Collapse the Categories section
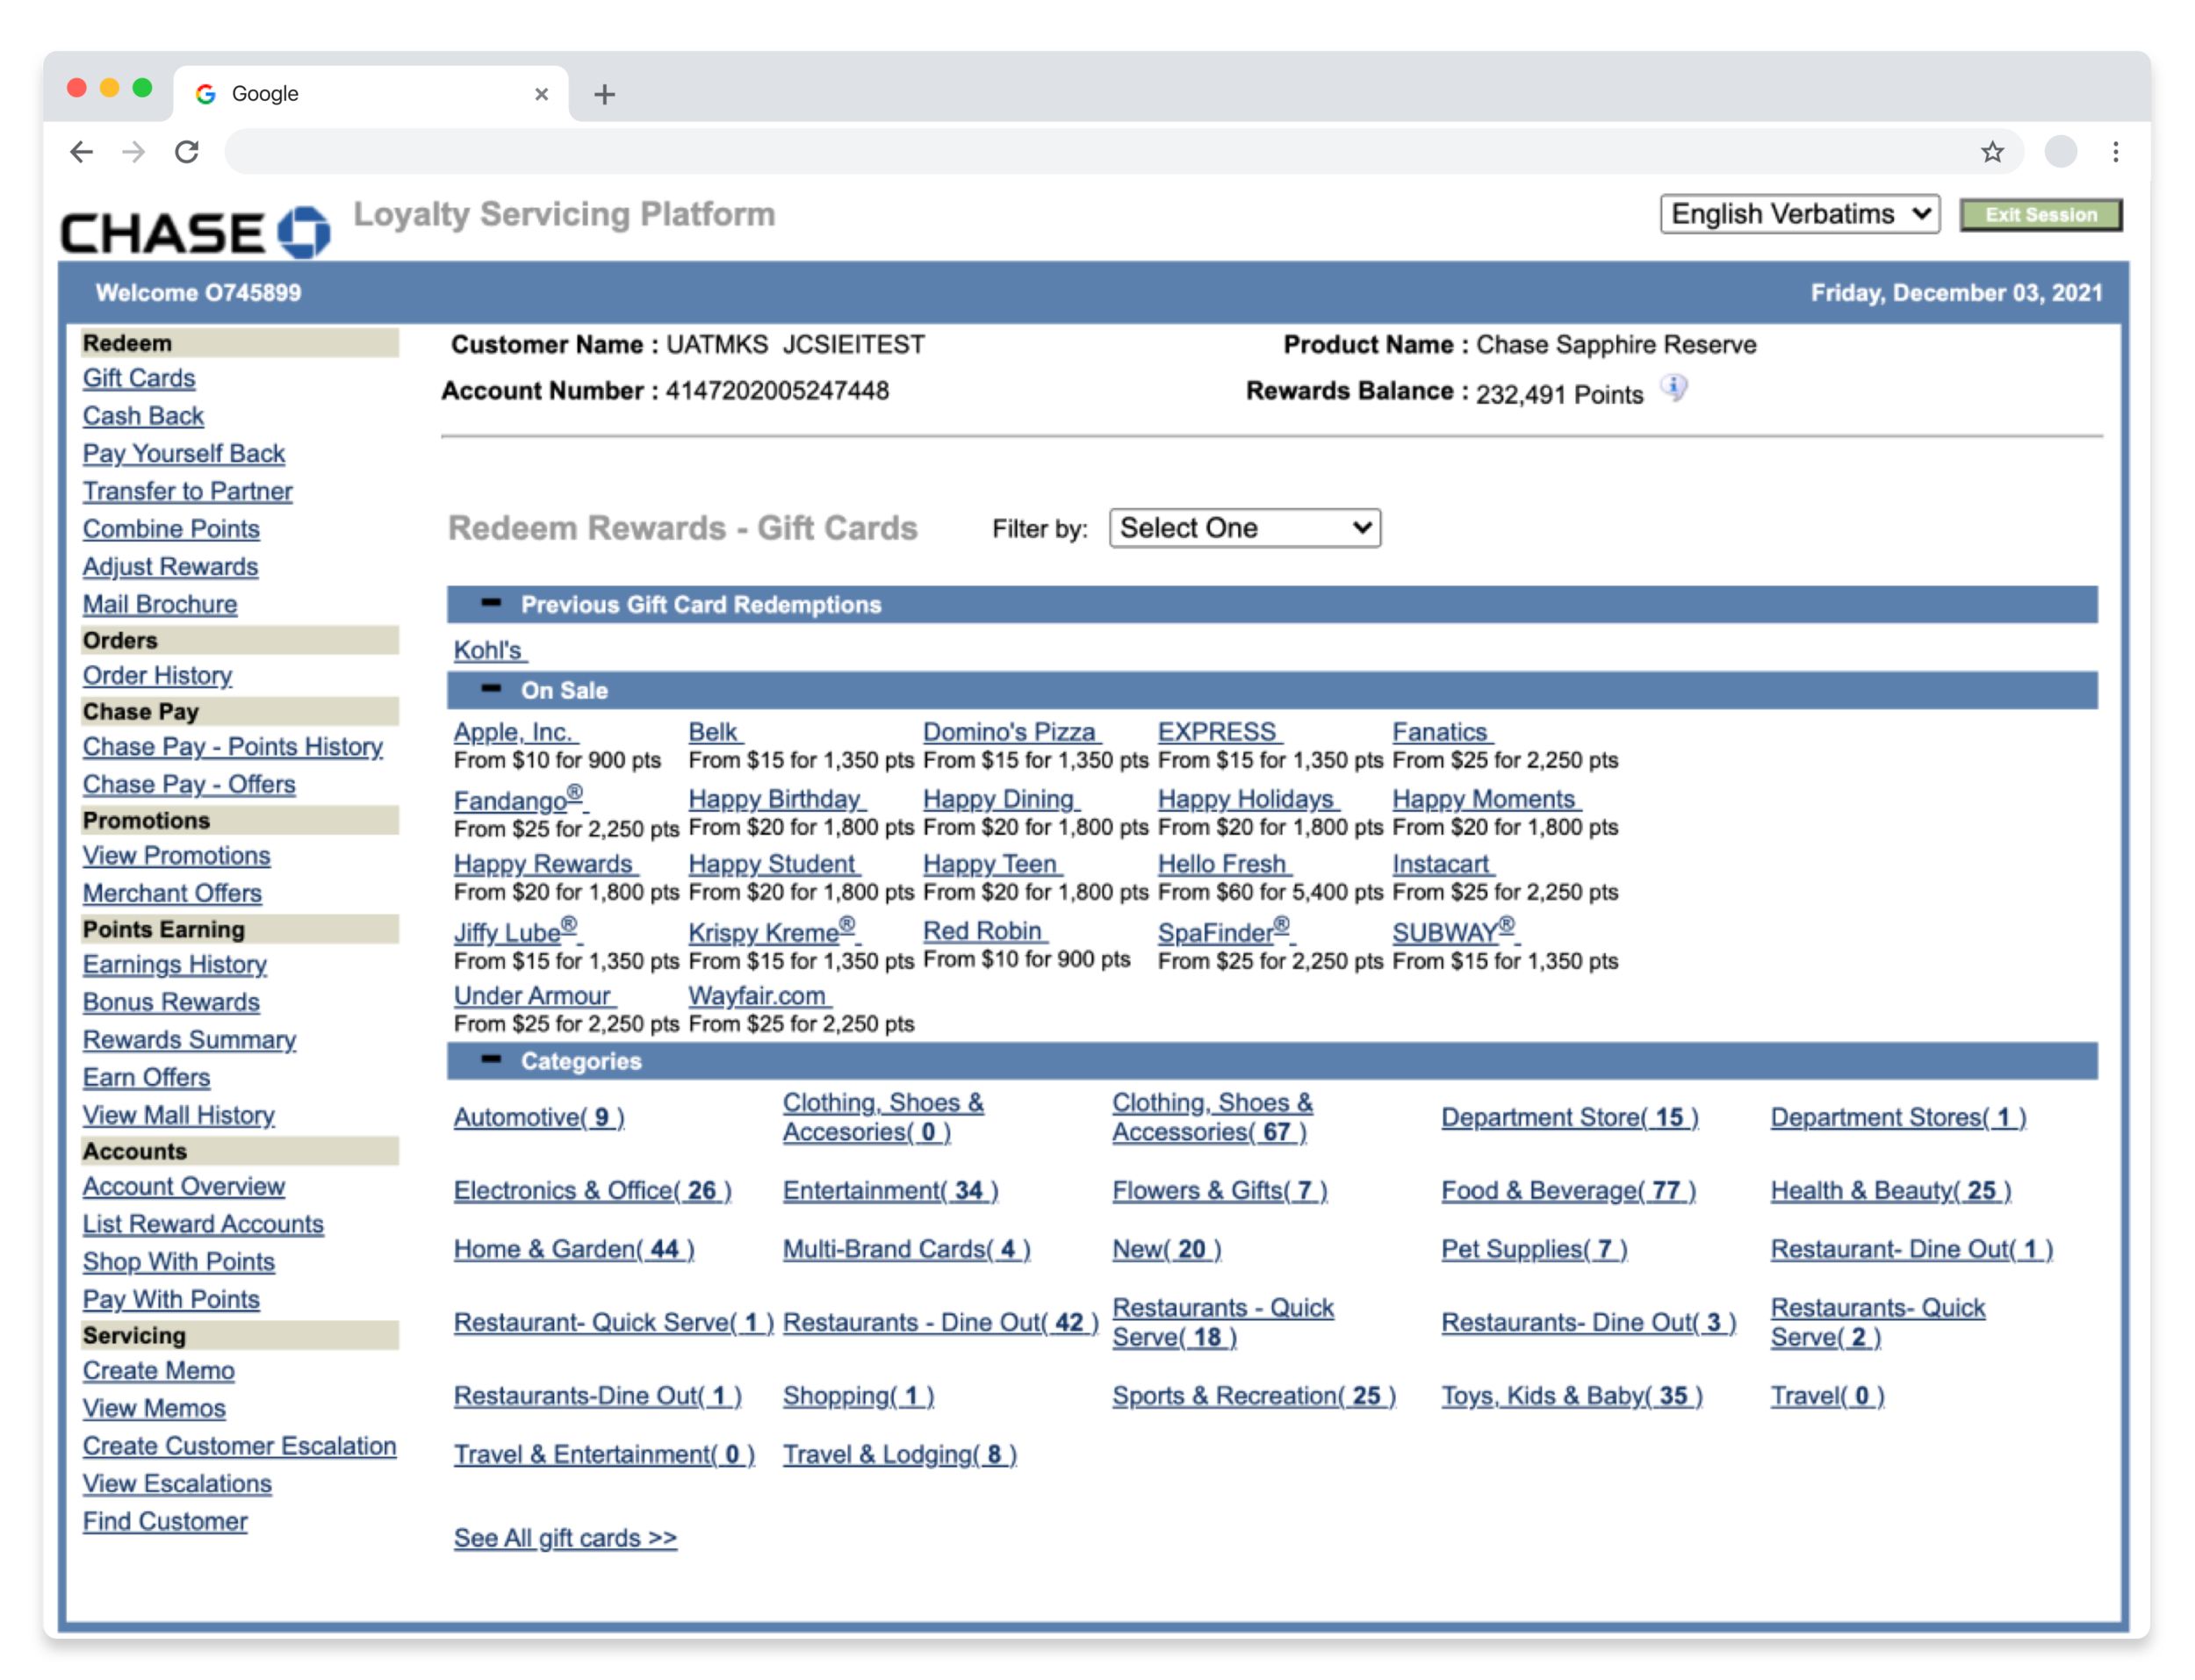Viewport: 2195px width, 1680px height. point(491,1060)
